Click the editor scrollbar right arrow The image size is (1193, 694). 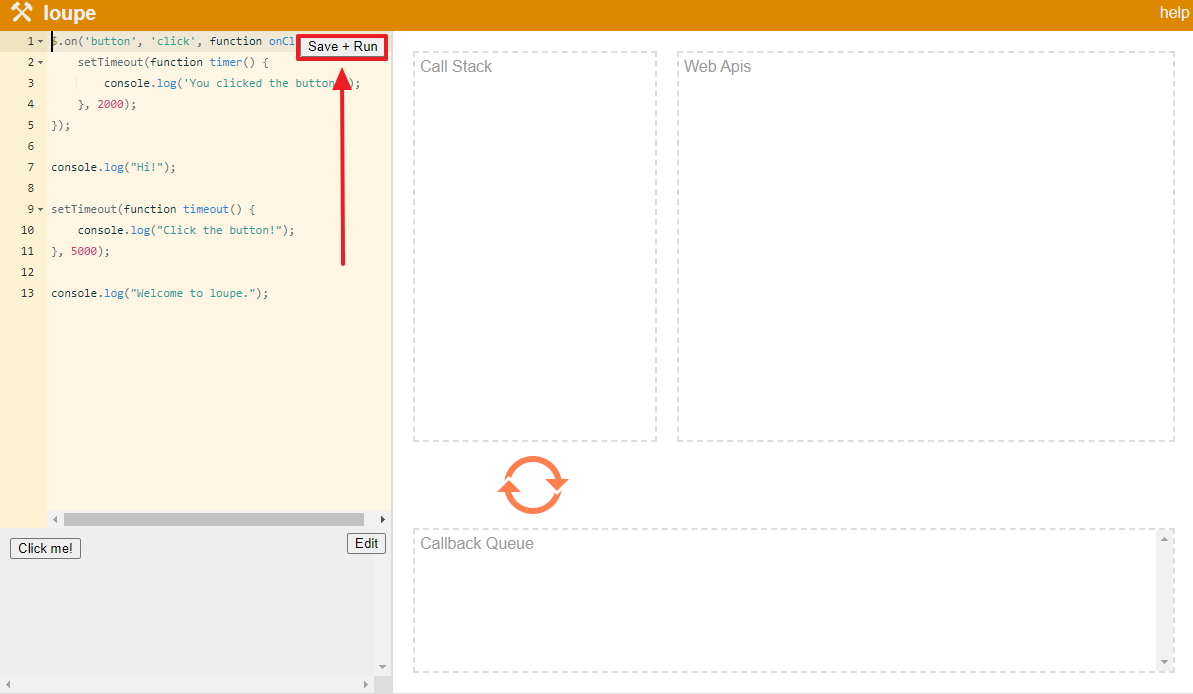tap(382, 519)
